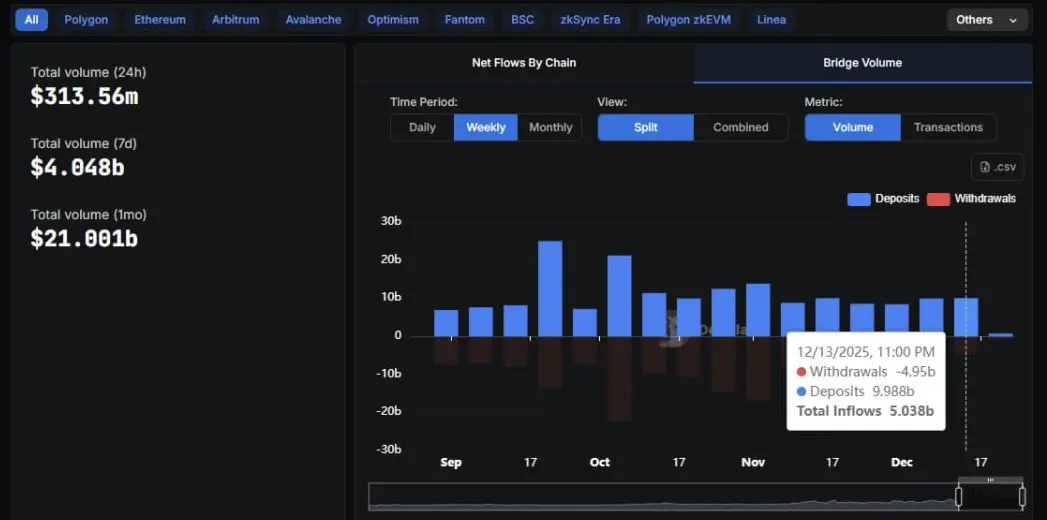This screenshot has width=1047, height=520.
Task: Select the All chains filter
Action: click(31, 19)
